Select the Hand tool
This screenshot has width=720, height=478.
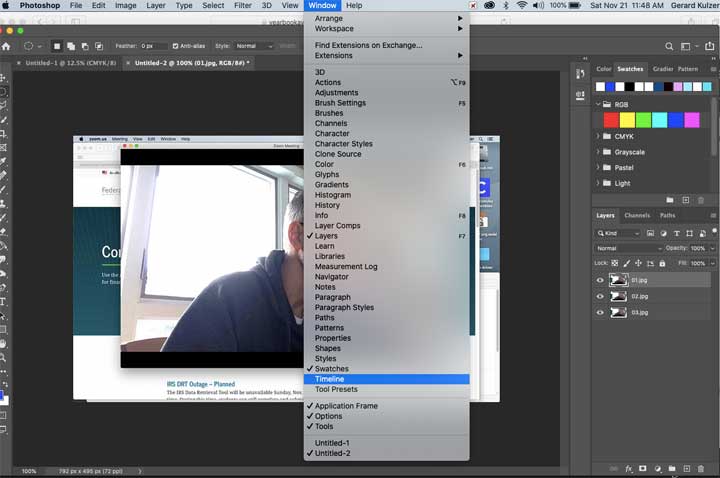3,343
